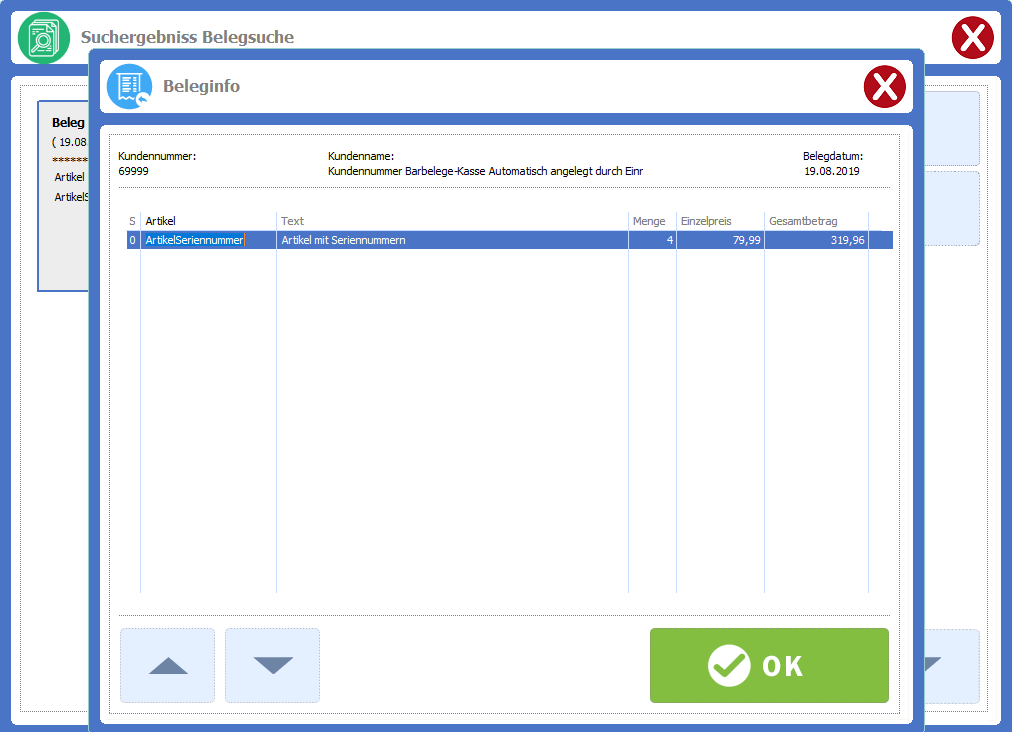Image resolution: width=1018 pixels, height=732 pixels.
Task: Confirm with the green OK button
Action: point(768,665)
